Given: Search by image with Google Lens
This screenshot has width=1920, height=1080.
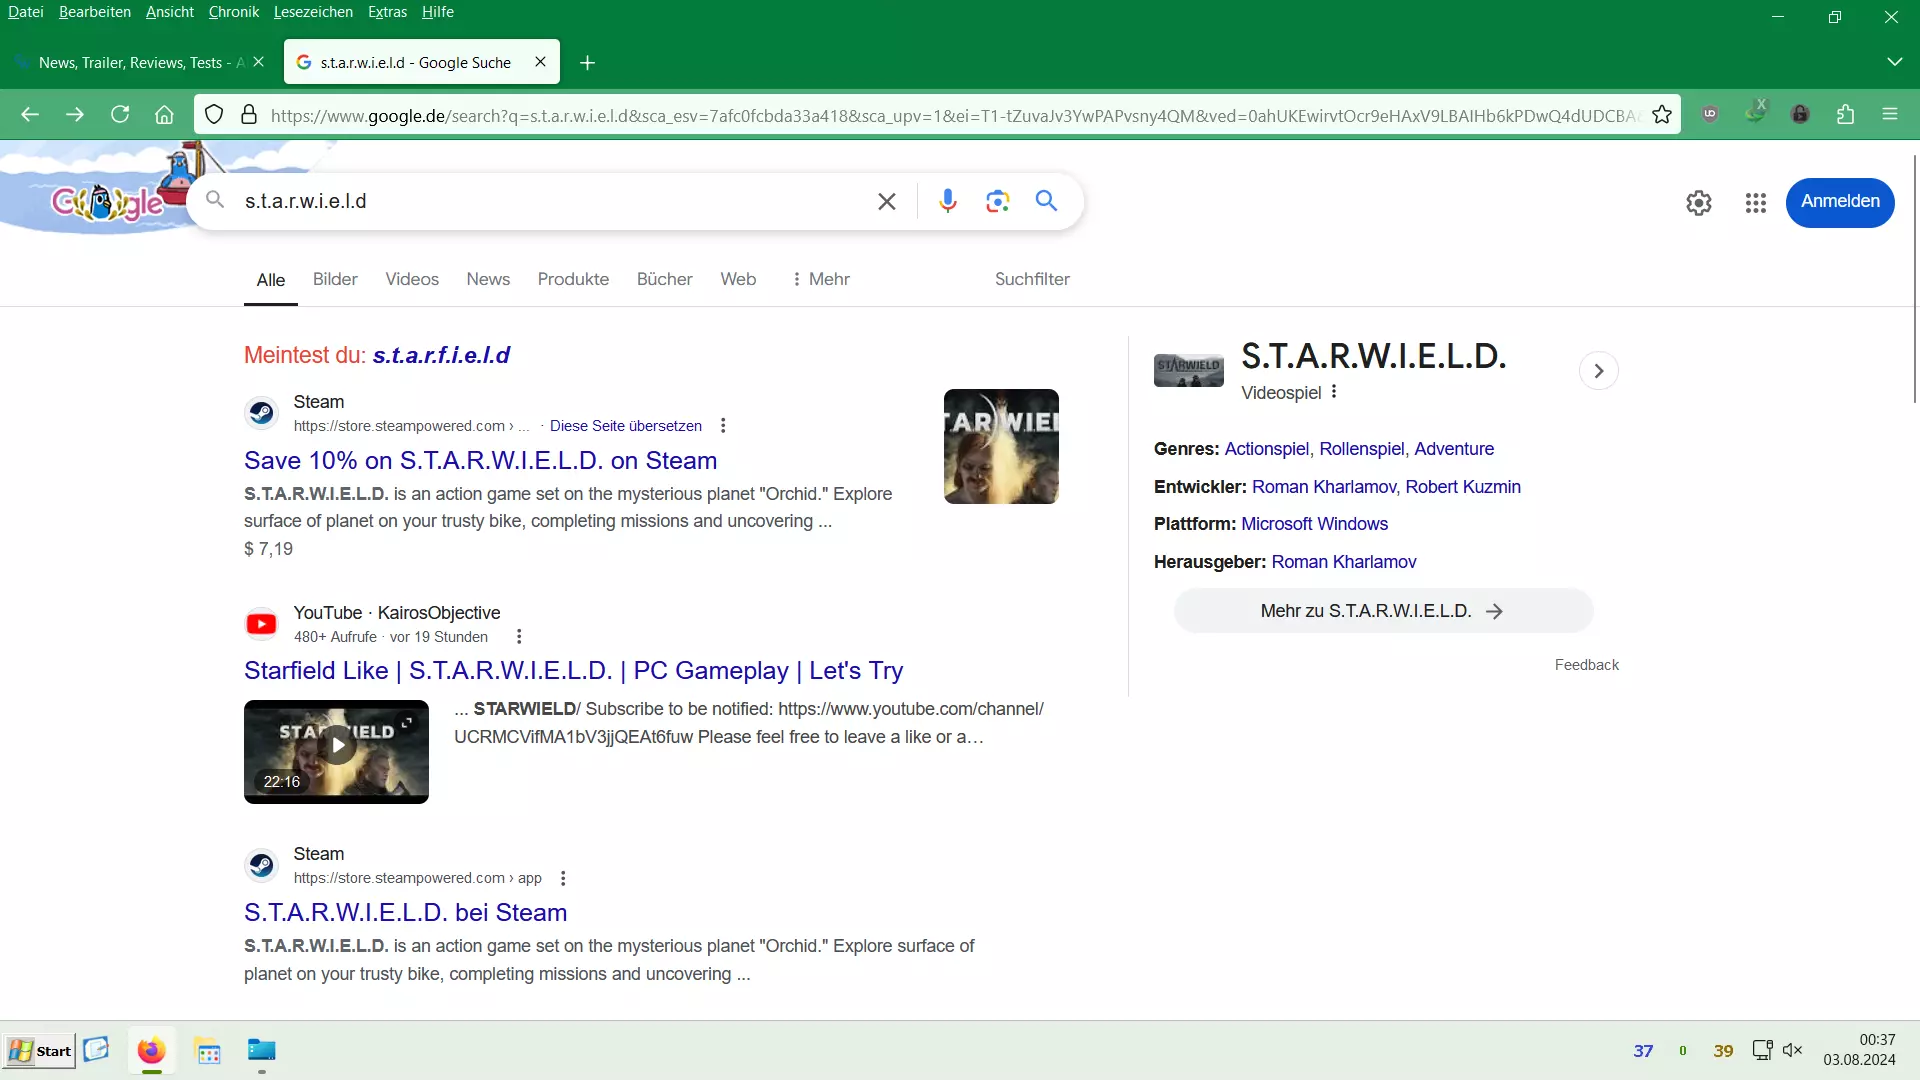Looking at the screenshot, I should 997,201.
